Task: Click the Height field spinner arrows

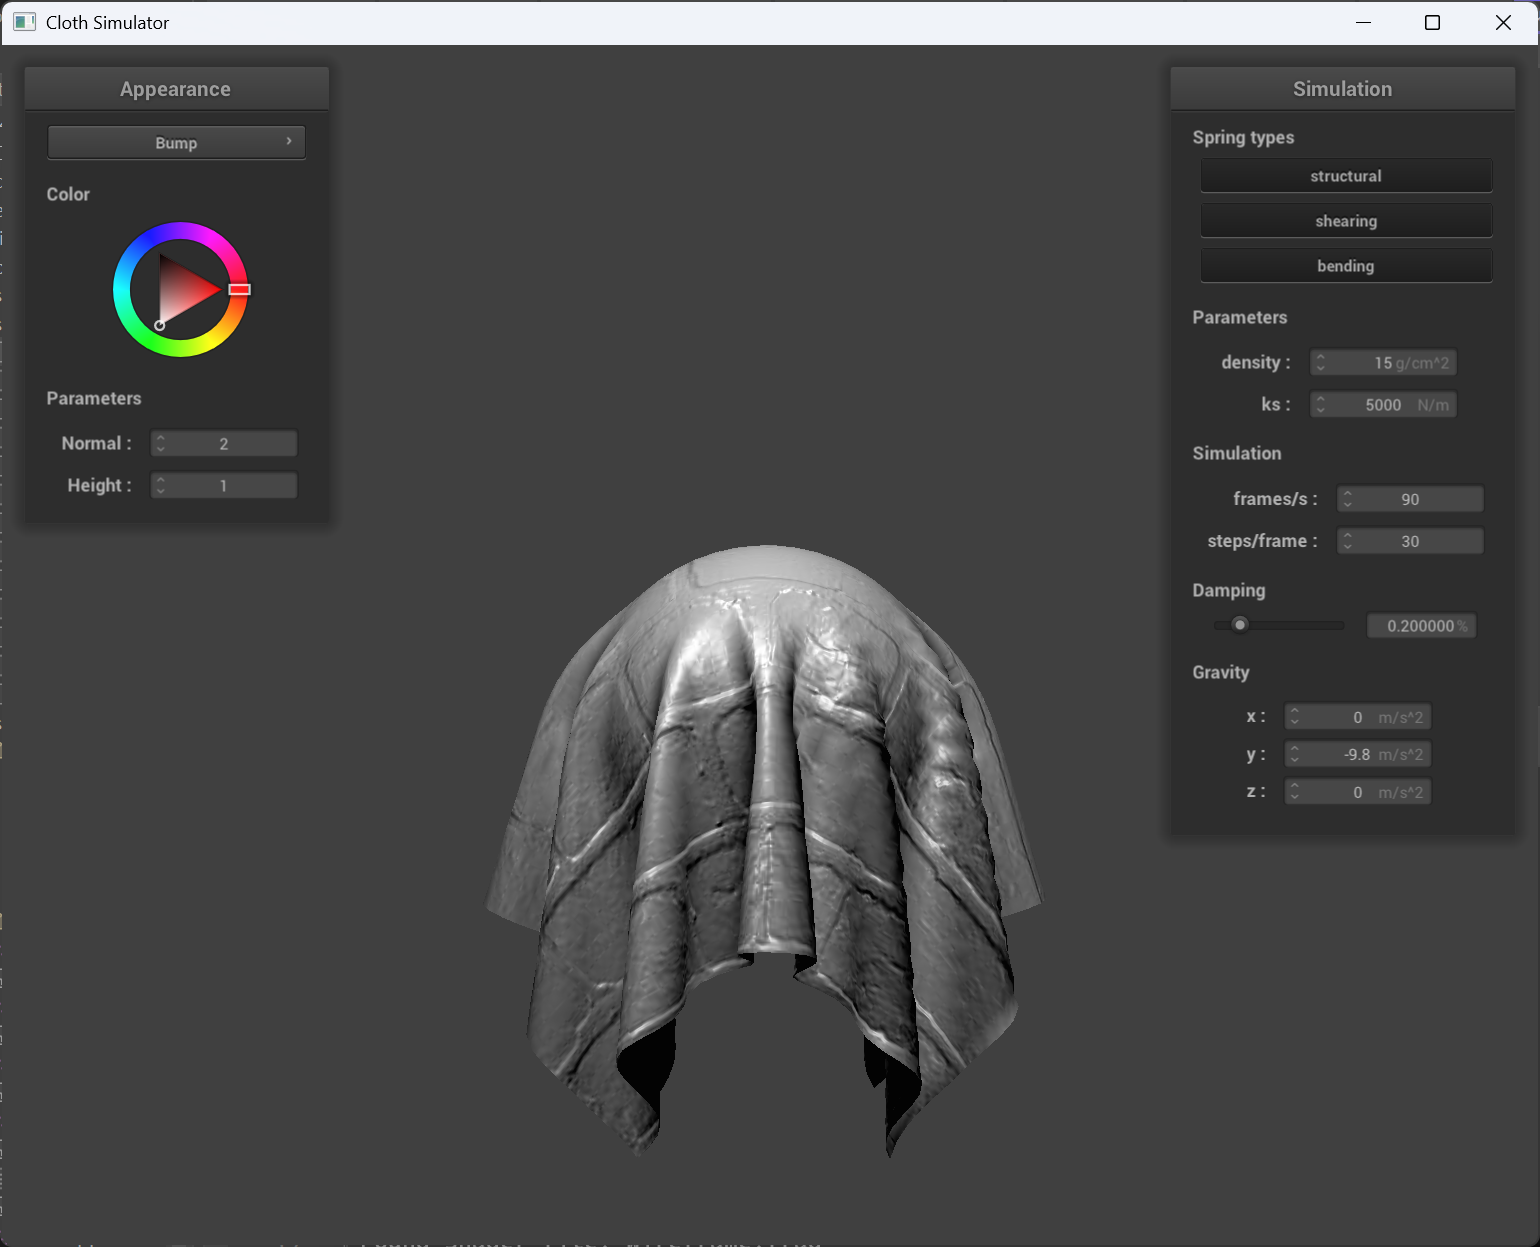Action: (x=161, y=485)
